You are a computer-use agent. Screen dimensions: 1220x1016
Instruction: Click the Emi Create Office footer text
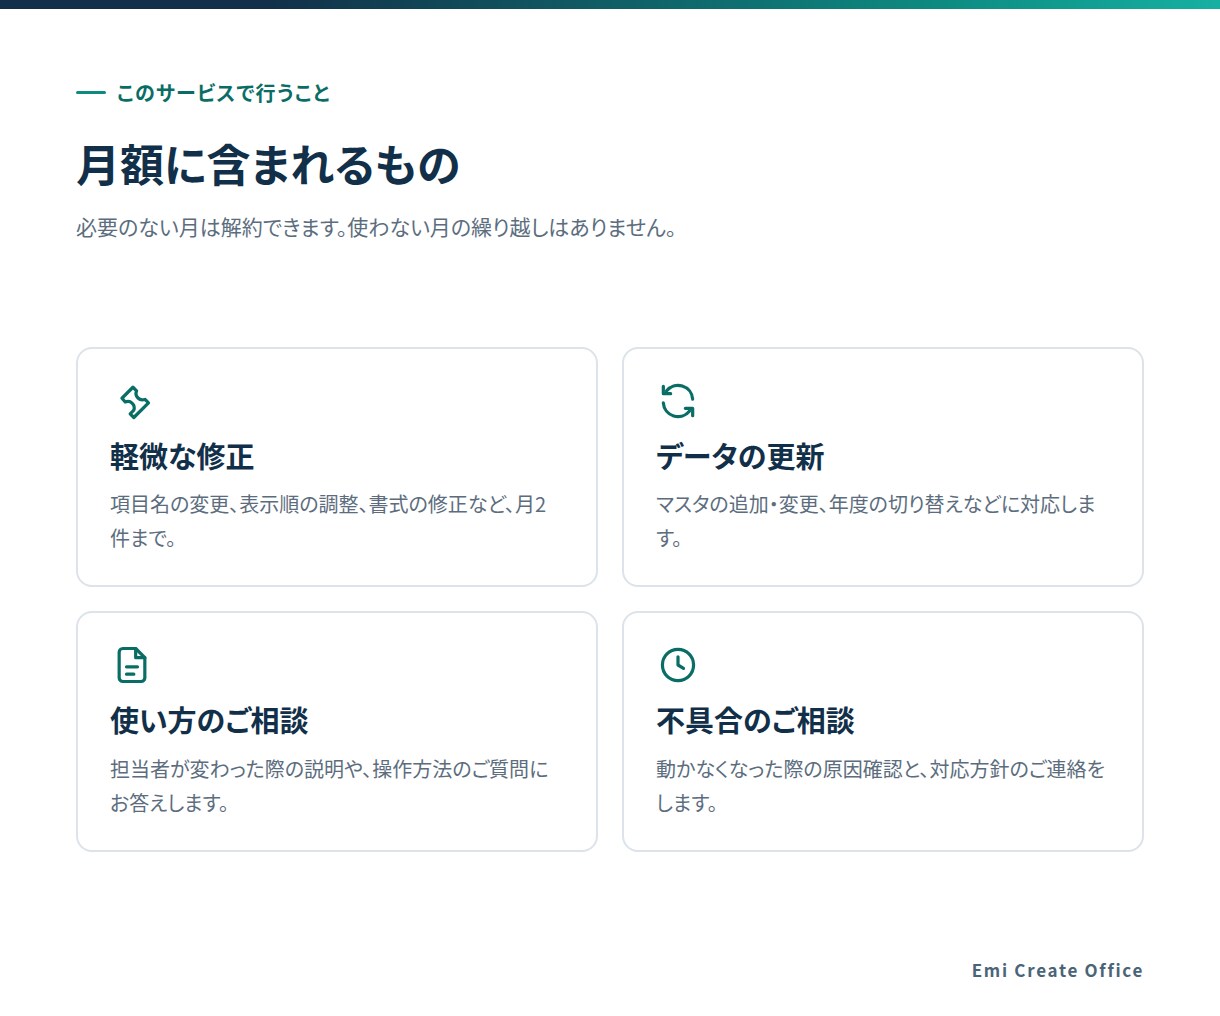[x=1057, y=970]
